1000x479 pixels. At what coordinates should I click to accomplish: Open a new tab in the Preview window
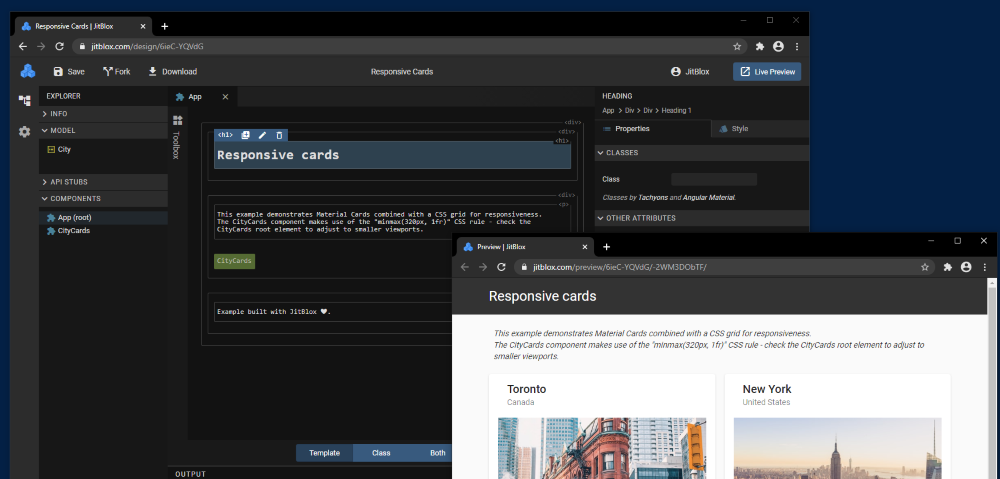pyautogui.click(x=607, y=247)
